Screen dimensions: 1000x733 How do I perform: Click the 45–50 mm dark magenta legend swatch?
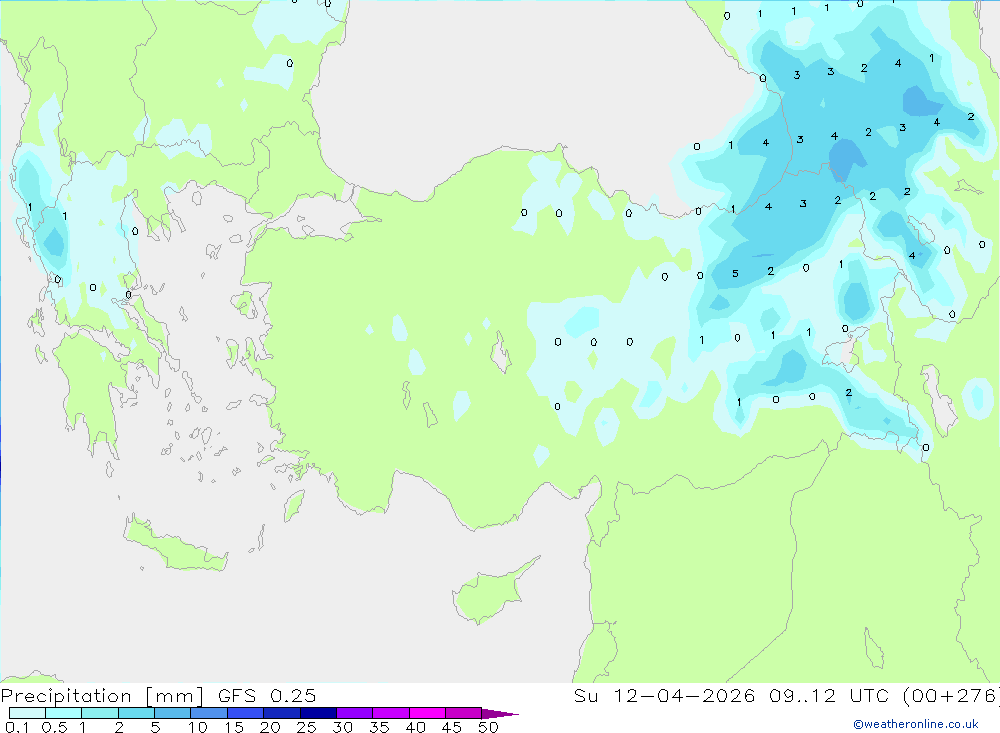coord(463,713)
